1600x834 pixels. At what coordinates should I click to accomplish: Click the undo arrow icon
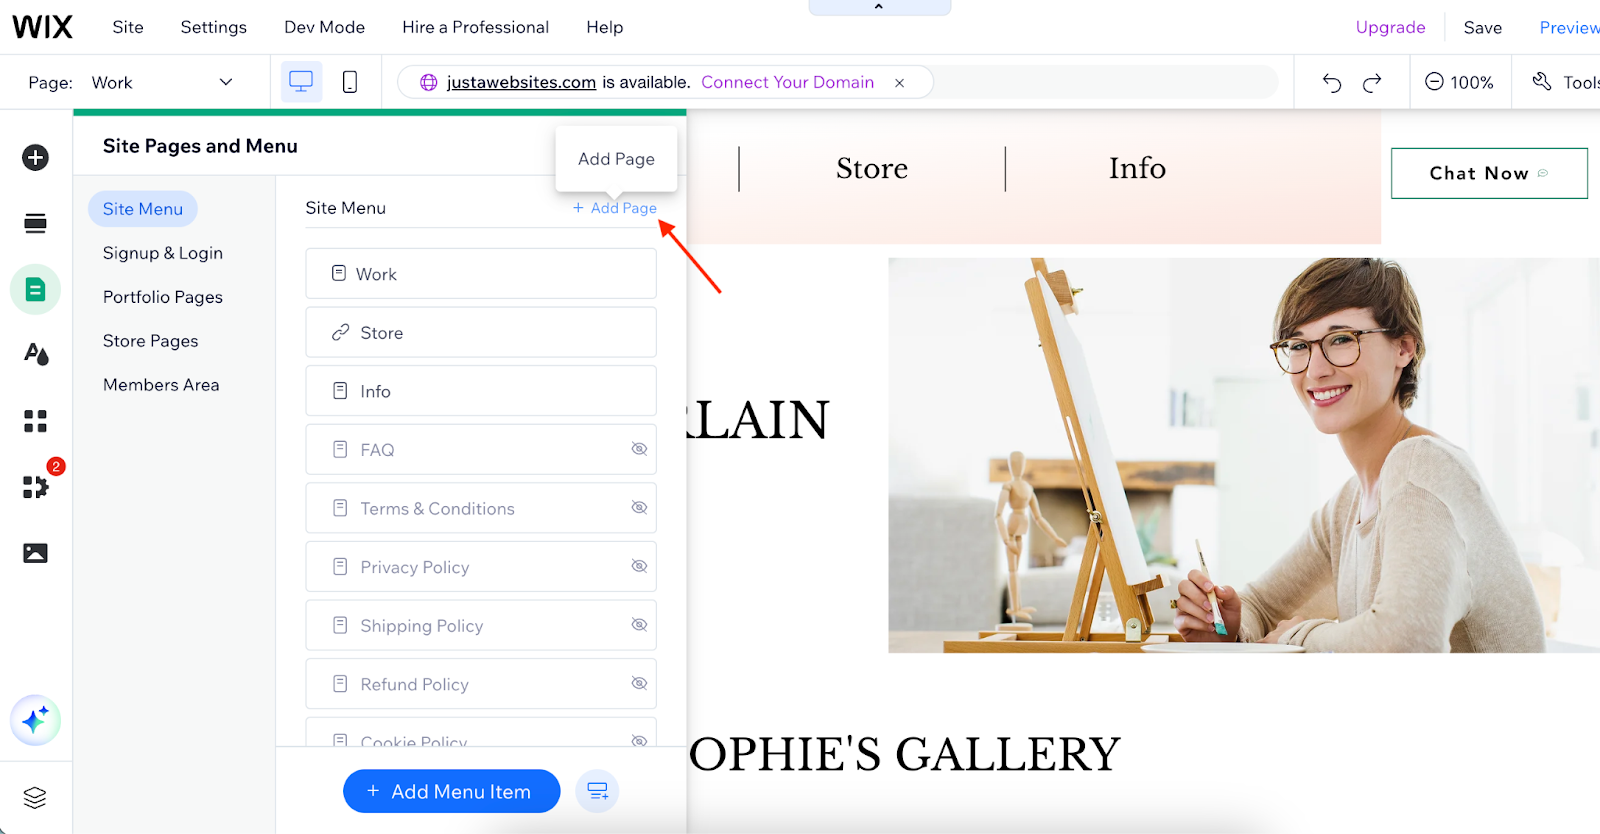[1332, 82]
